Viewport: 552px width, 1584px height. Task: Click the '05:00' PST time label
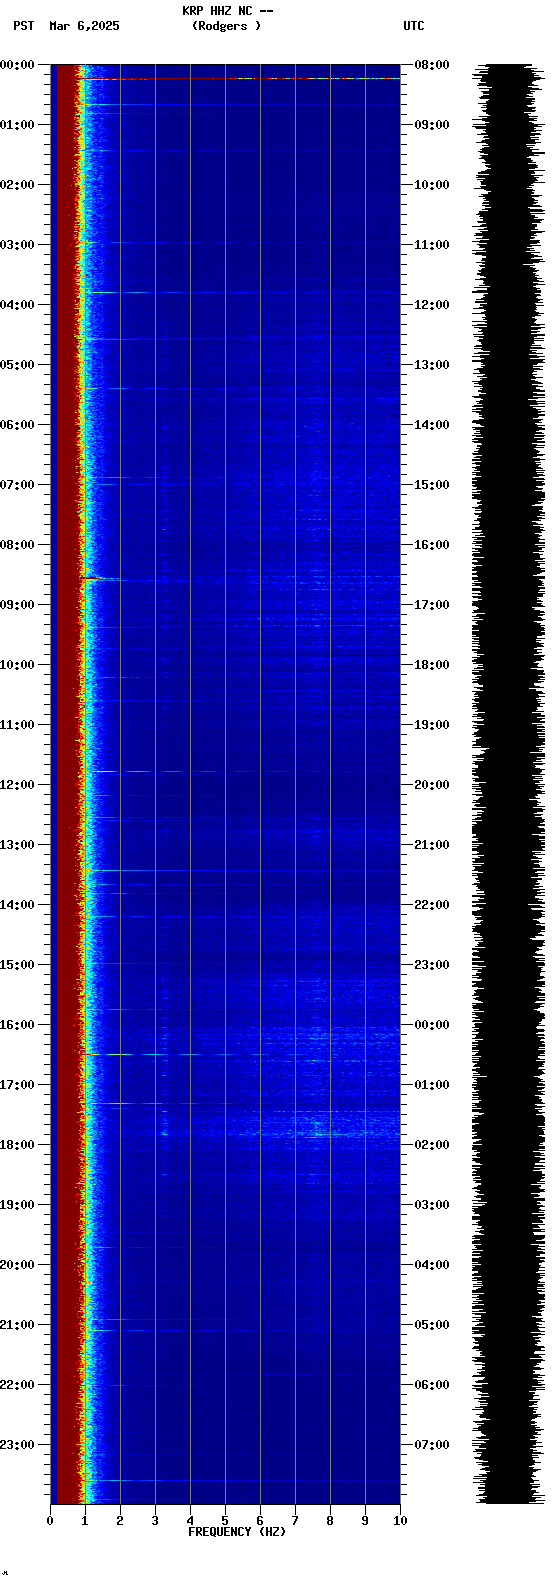(18, 365)
